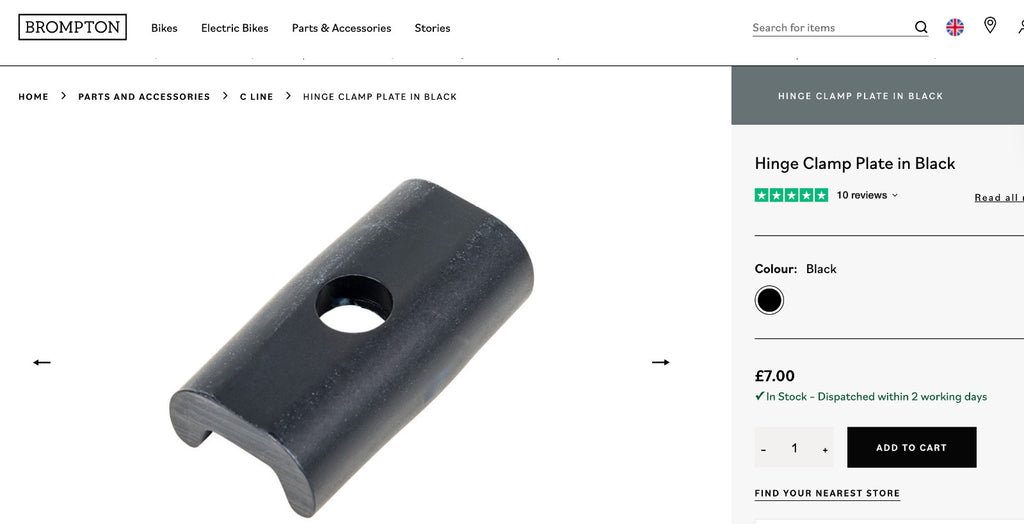The image size is (1024, 524).
Task: Open the Stories menu item
Action: click(432, 28)
